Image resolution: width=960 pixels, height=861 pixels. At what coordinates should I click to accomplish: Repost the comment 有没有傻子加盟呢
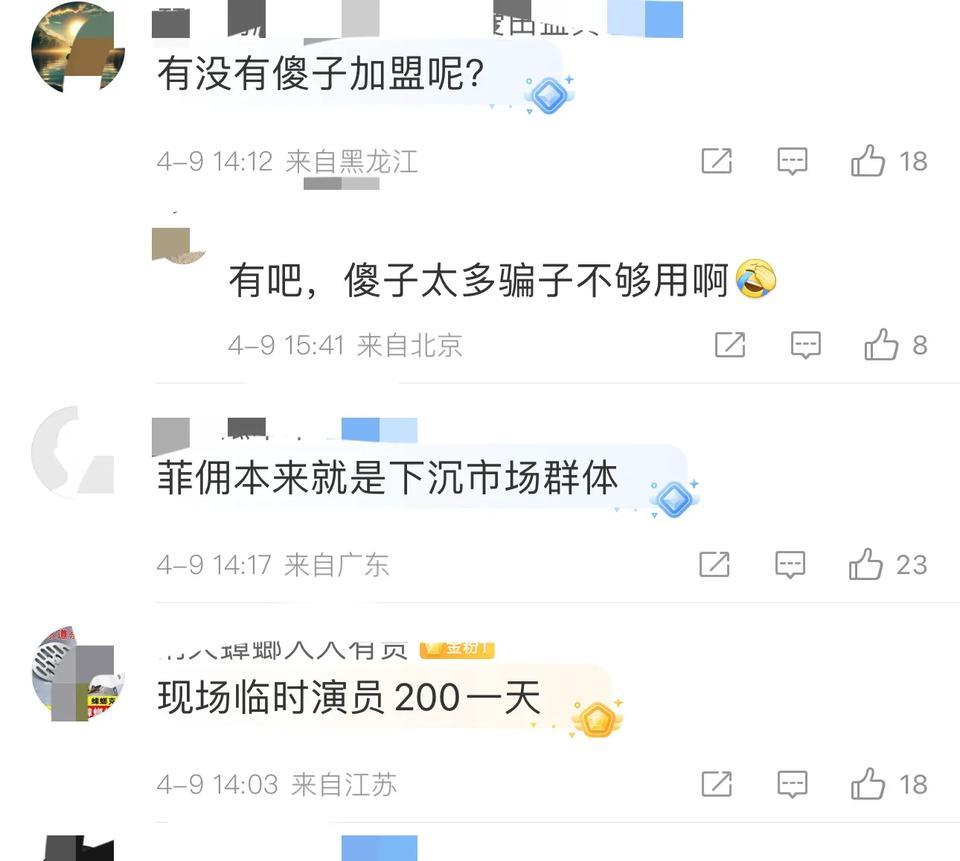point(716,161)
